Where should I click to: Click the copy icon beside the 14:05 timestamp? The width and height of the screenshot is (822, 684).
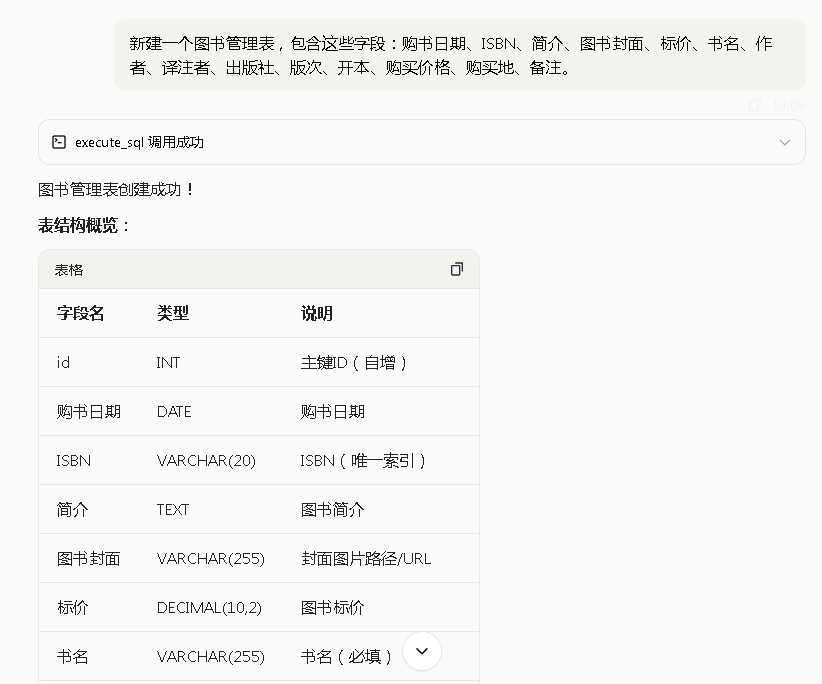755,105
